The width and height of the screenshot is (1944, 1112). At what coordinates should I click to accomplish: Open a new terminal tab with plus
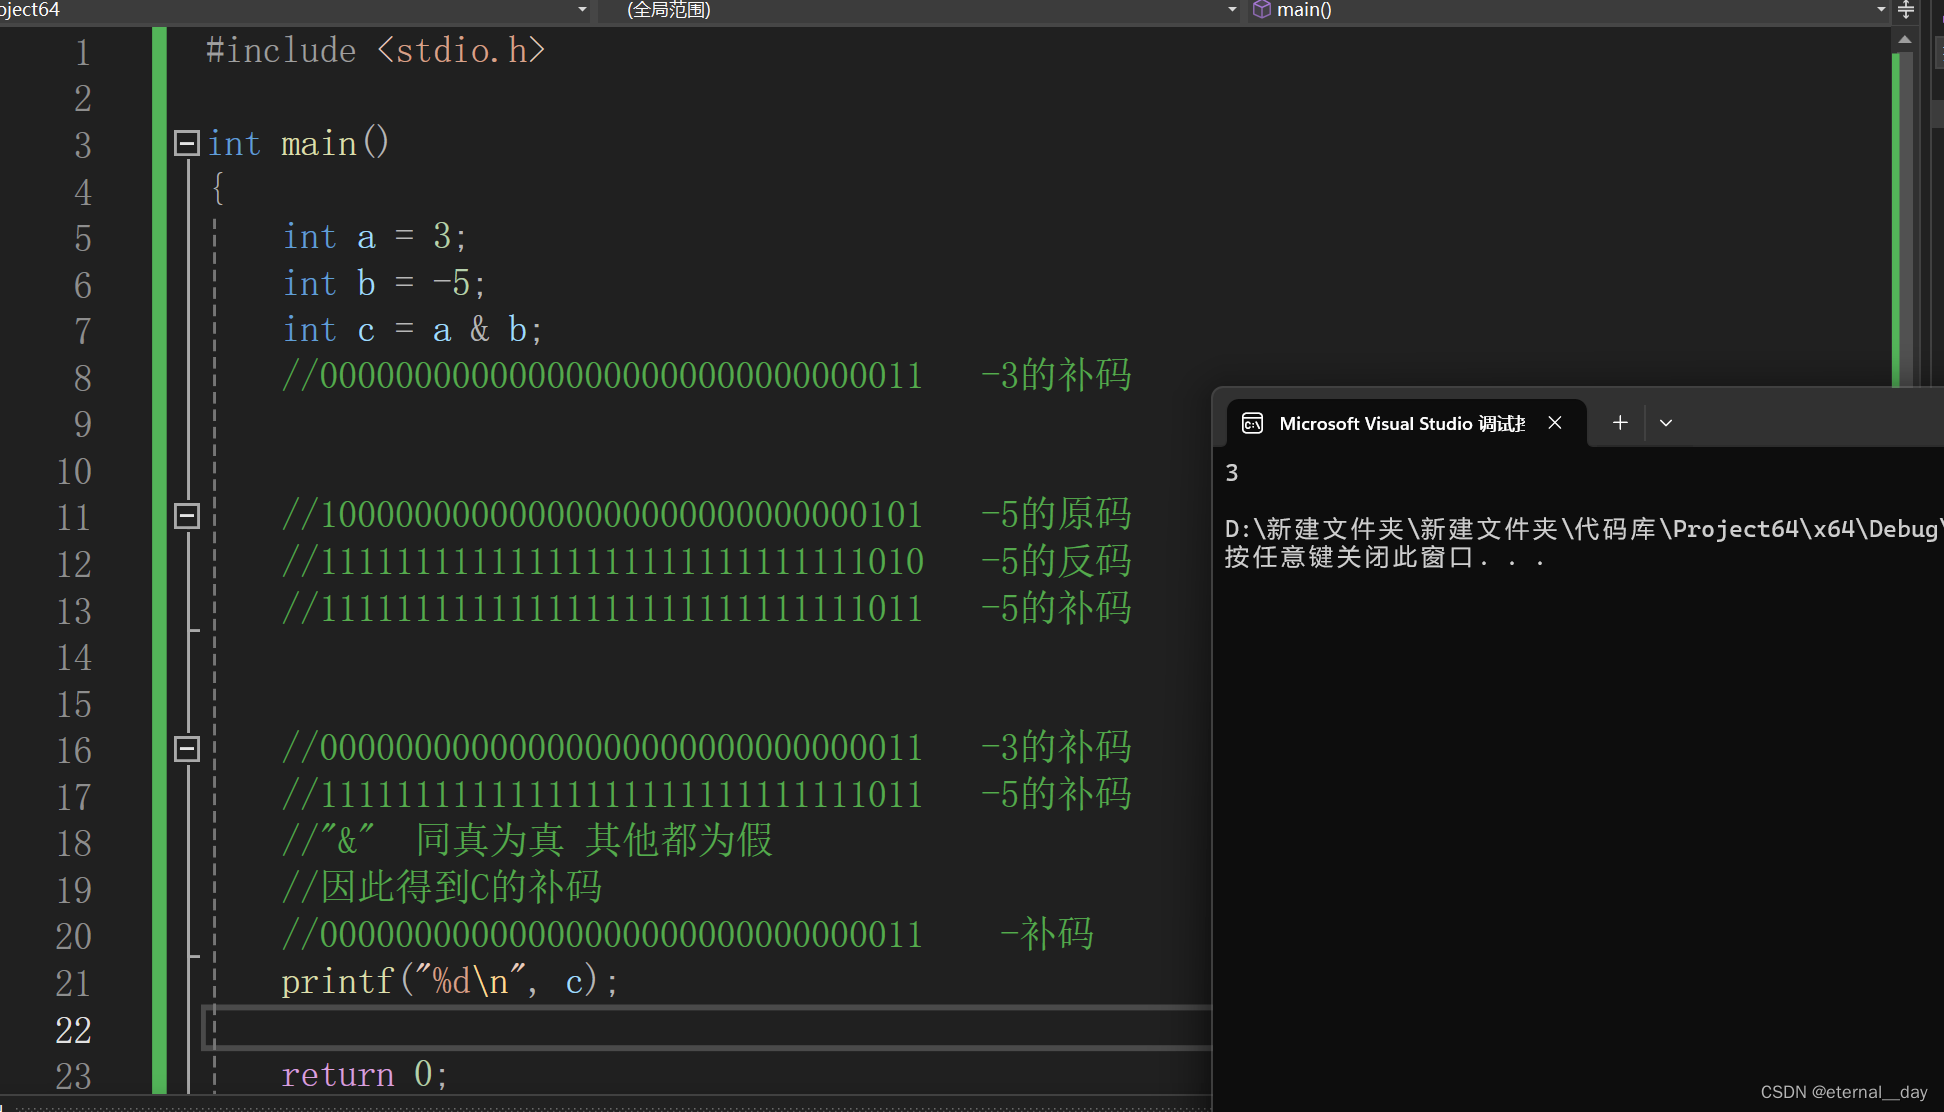(x=1620, y=423)
